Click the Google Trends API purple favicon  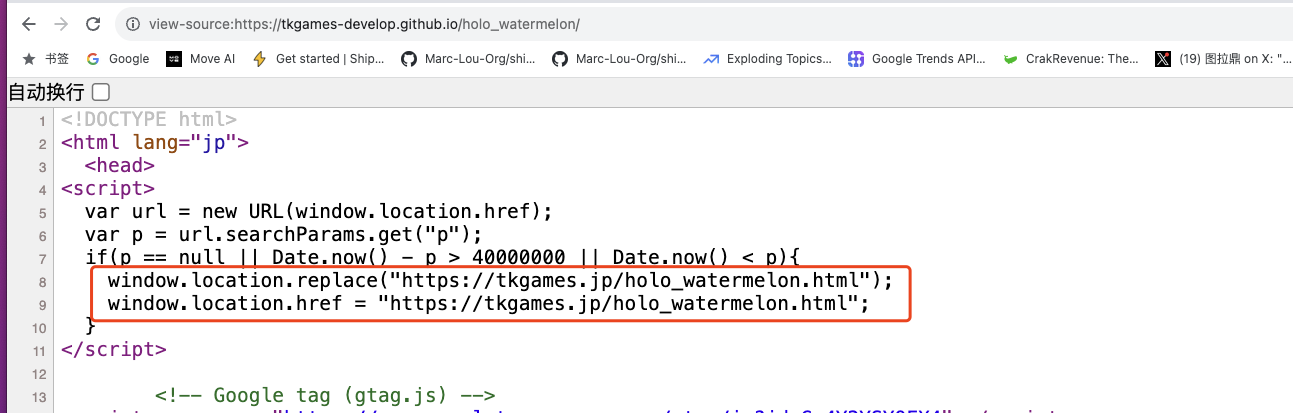[x=856, y=59]
